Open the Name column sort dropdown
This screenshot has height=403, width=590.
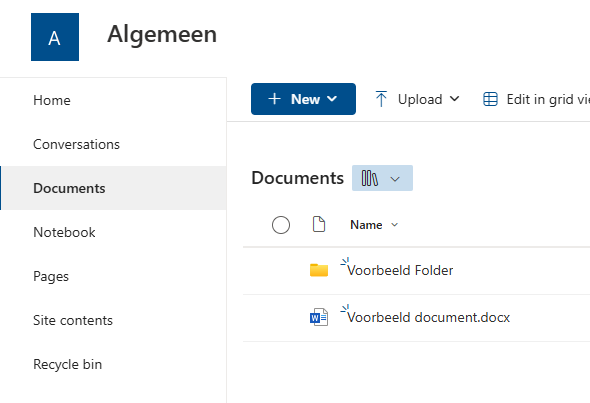pyautogui.click(x=394, y=225)
